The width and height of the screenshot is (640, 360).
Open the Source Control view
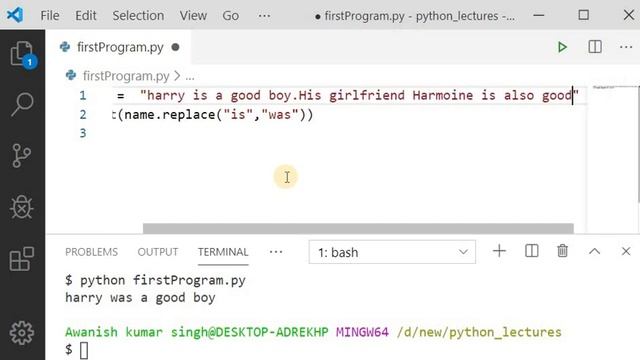[21, 156]
